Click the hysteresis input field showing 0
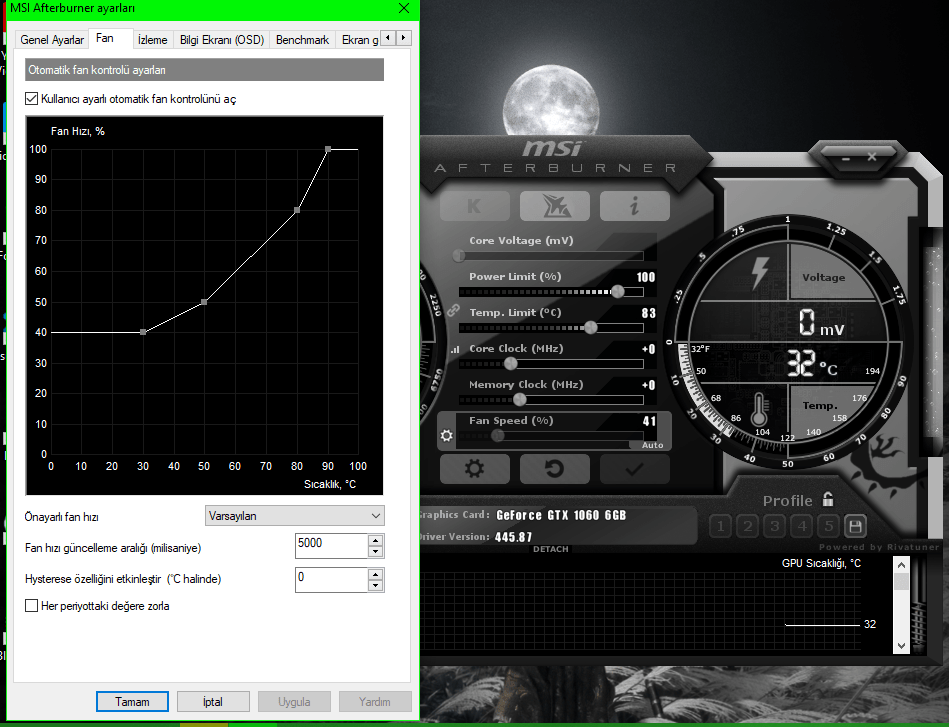The image size is (949, 727). 331,579
